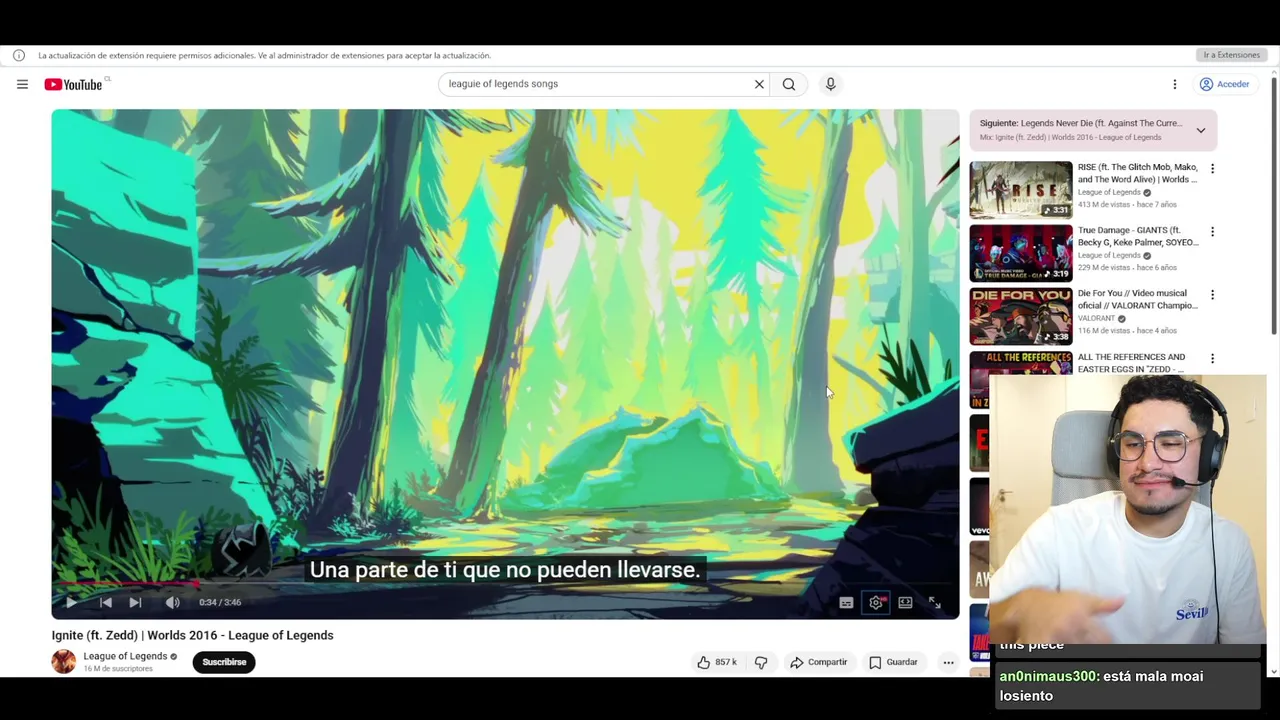Open League of Legends channel name link

click(x=125, y=656)
